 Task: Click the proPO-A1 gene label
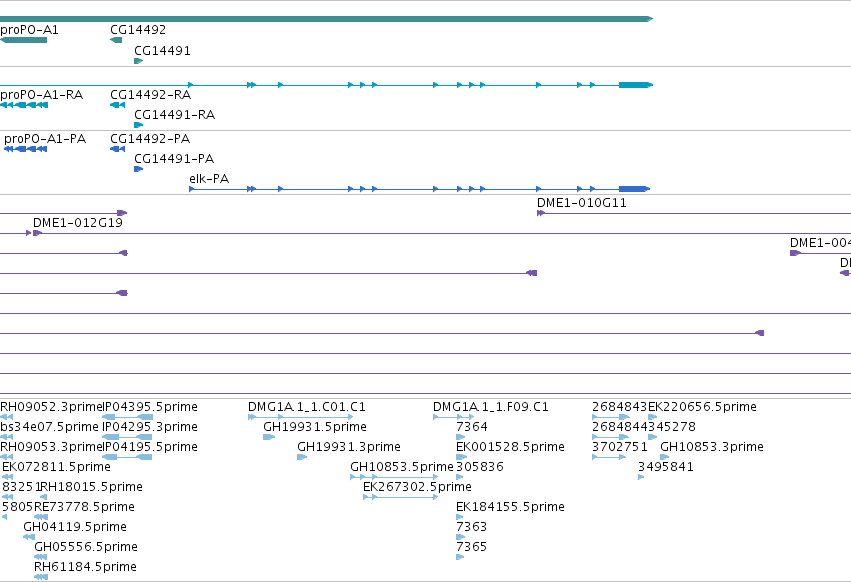pyautogui.click(x=29, y=30)
